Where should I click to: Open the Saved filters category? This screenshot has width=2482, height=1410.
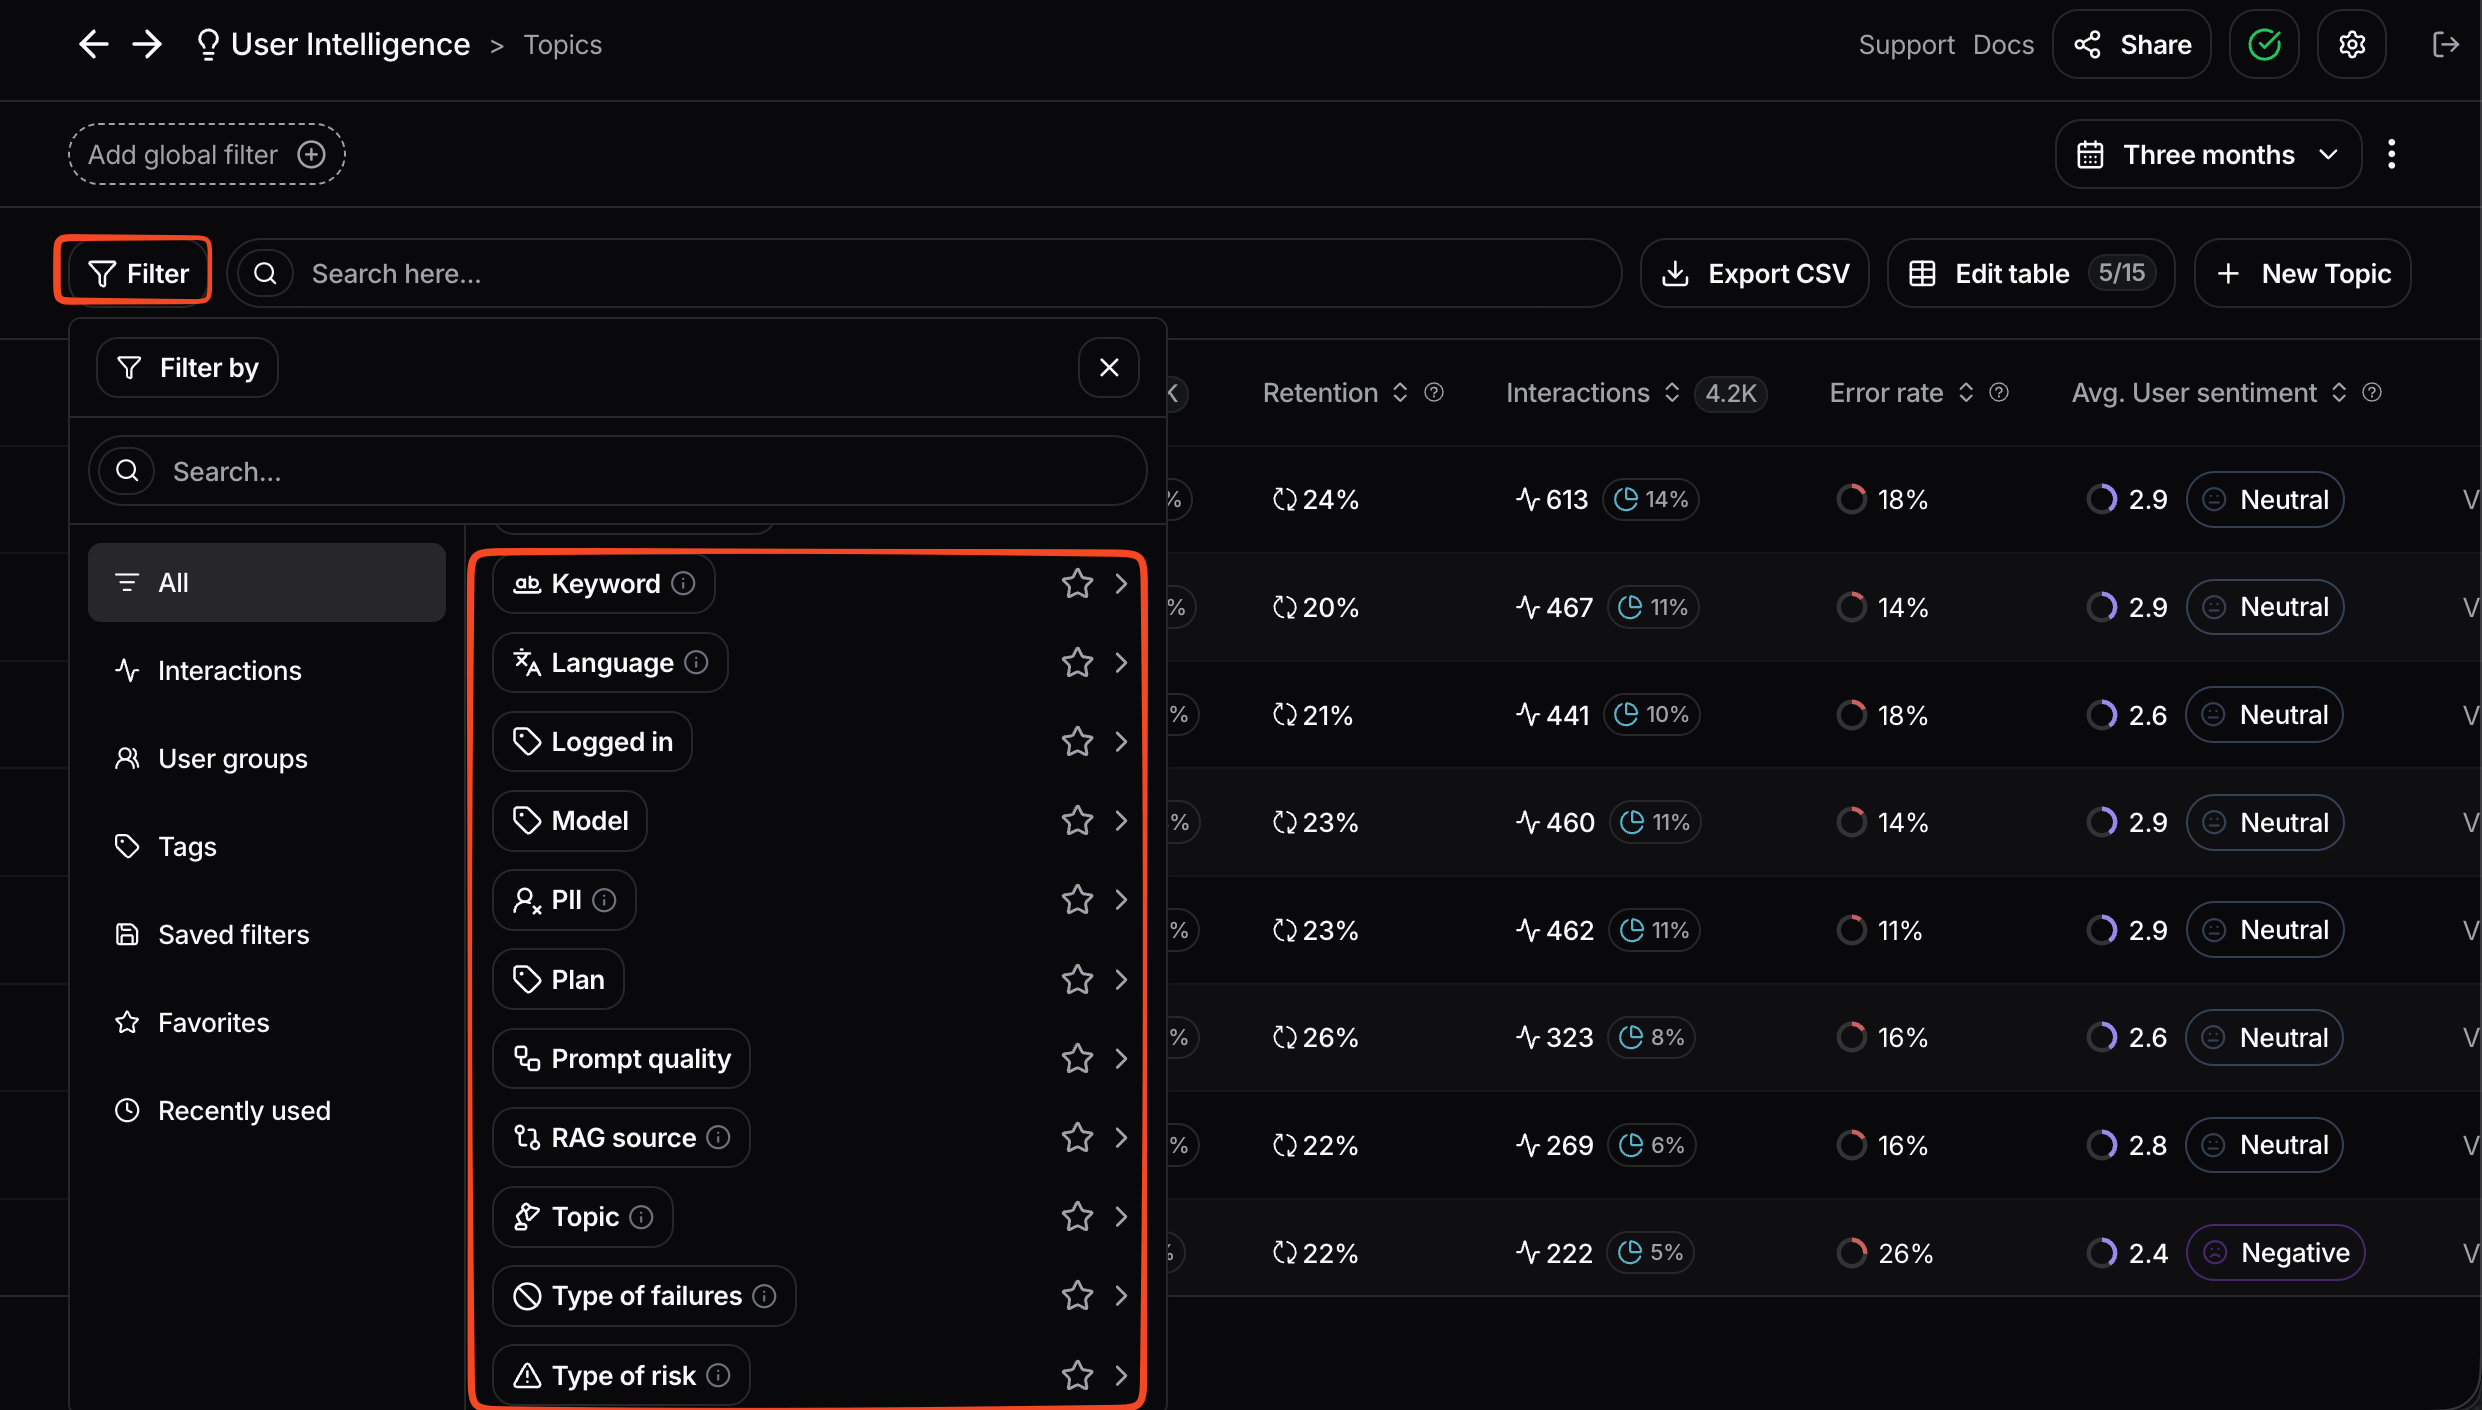tap(266, 934)
